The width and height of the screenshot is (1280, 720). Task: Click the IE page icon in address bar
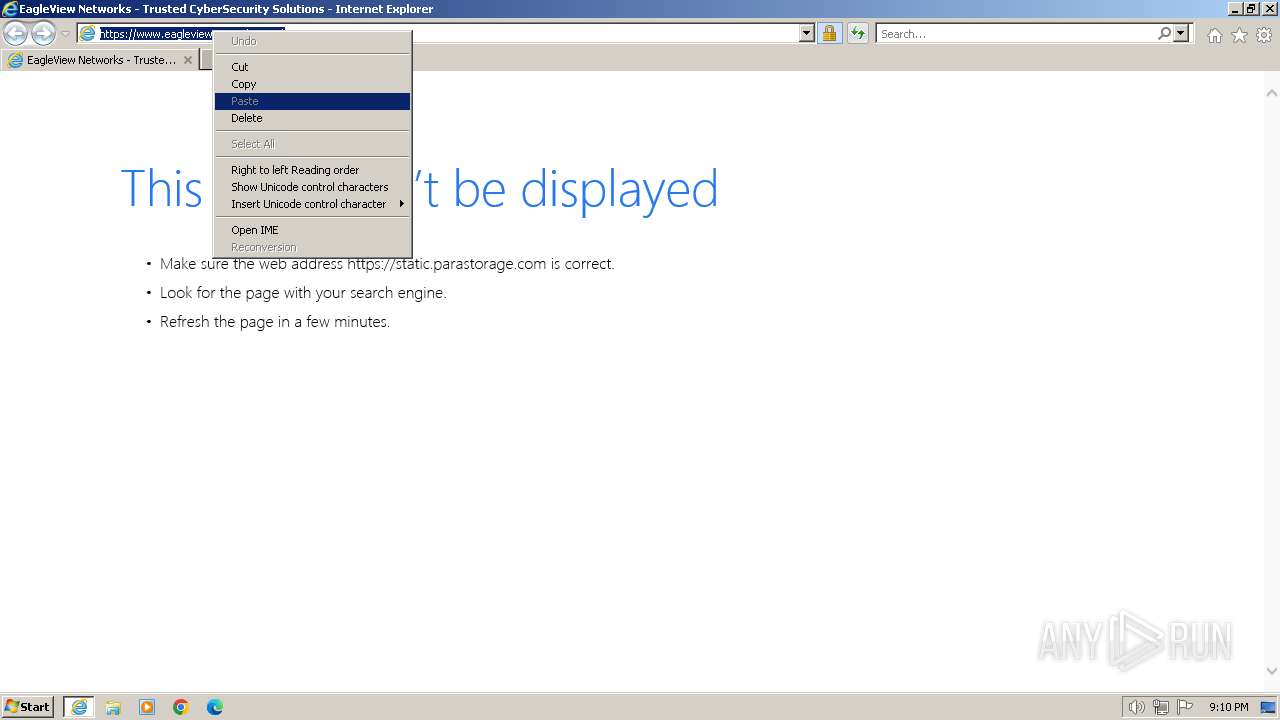coord(88,34)
